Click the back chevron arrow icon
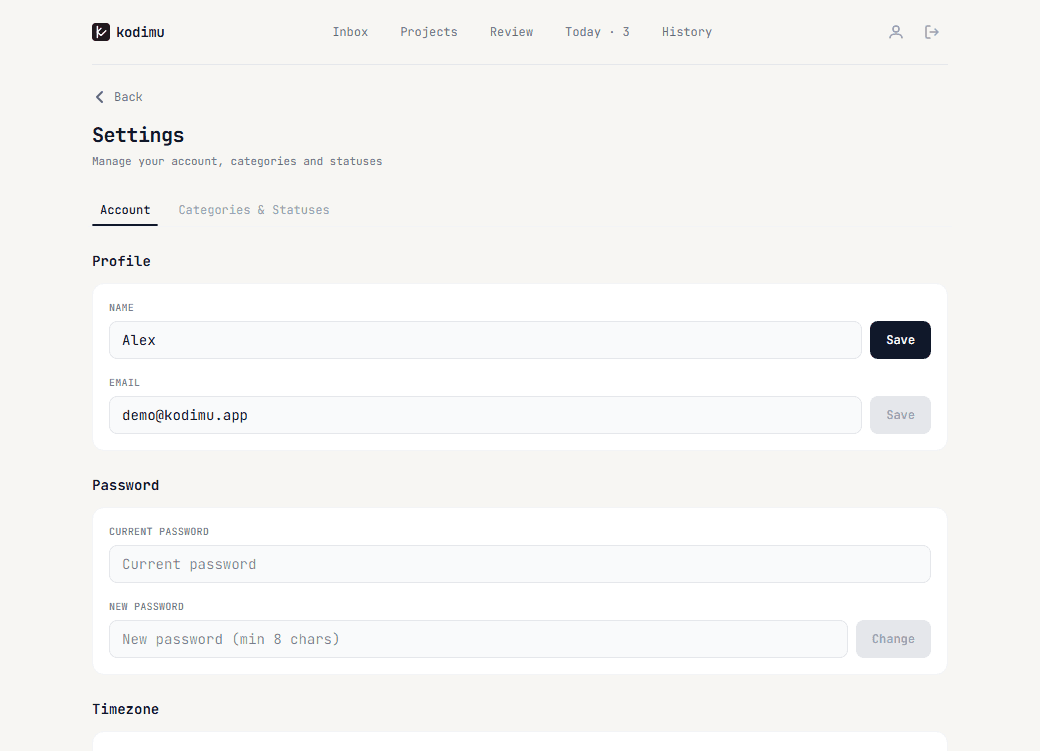Image resolution: width=1040 pixels, height=751 pixels. point(98,96)
